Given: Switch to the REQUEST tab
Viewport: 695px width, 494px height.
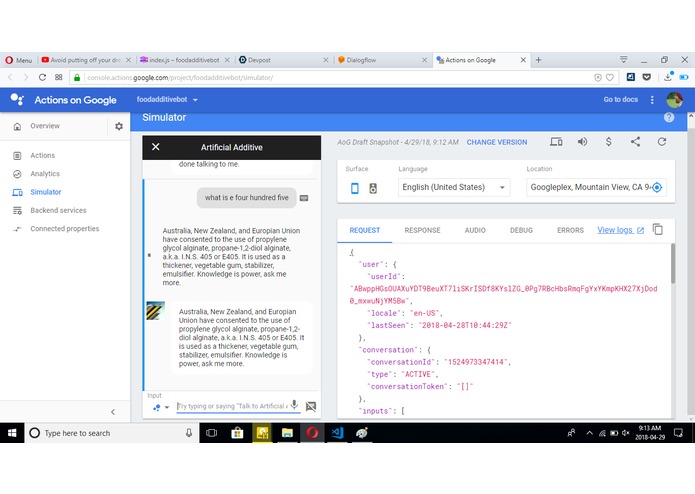Looking at the screenshot, I should click(x=365, y=230).
